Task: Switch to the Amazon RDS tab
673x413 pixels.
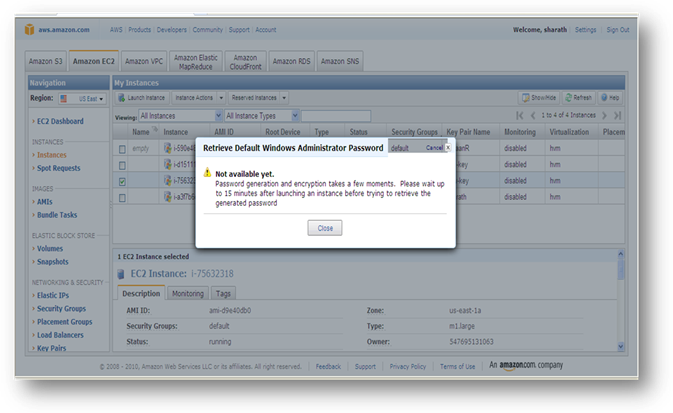Action: [x=291, y=61]
